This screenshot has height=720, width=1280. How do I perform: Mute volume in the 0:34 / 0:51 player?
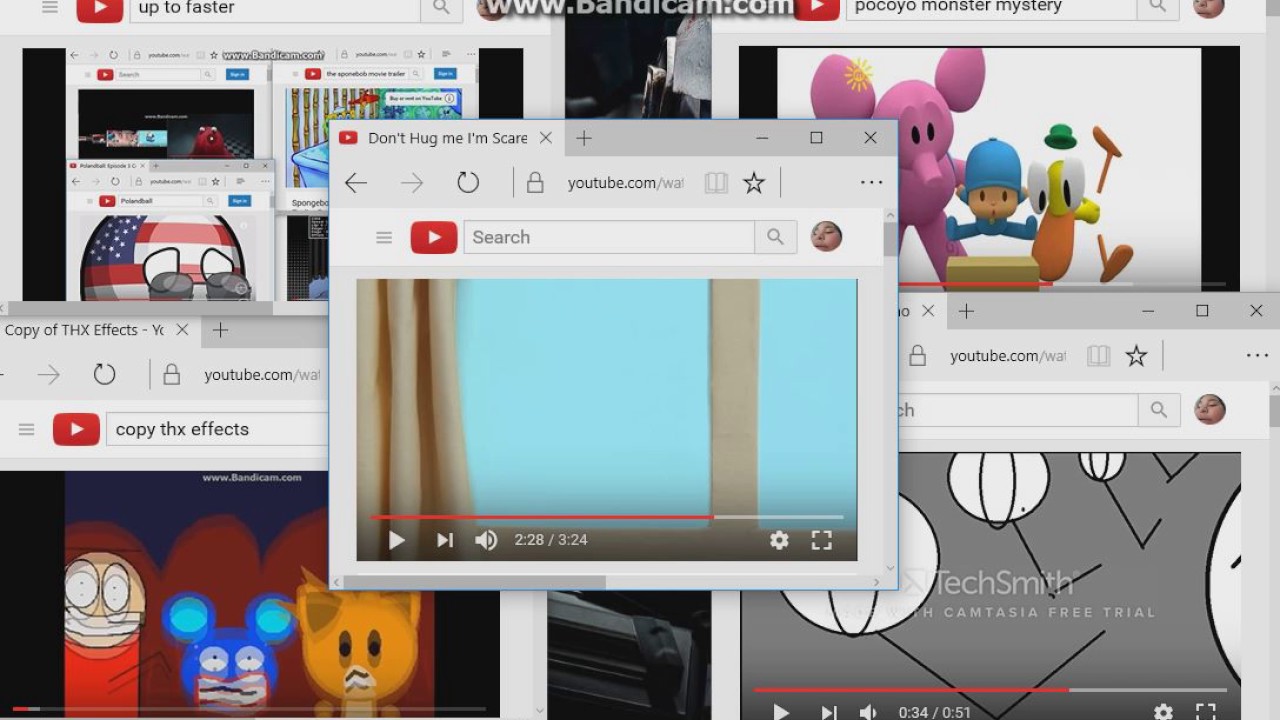[869, 712]
